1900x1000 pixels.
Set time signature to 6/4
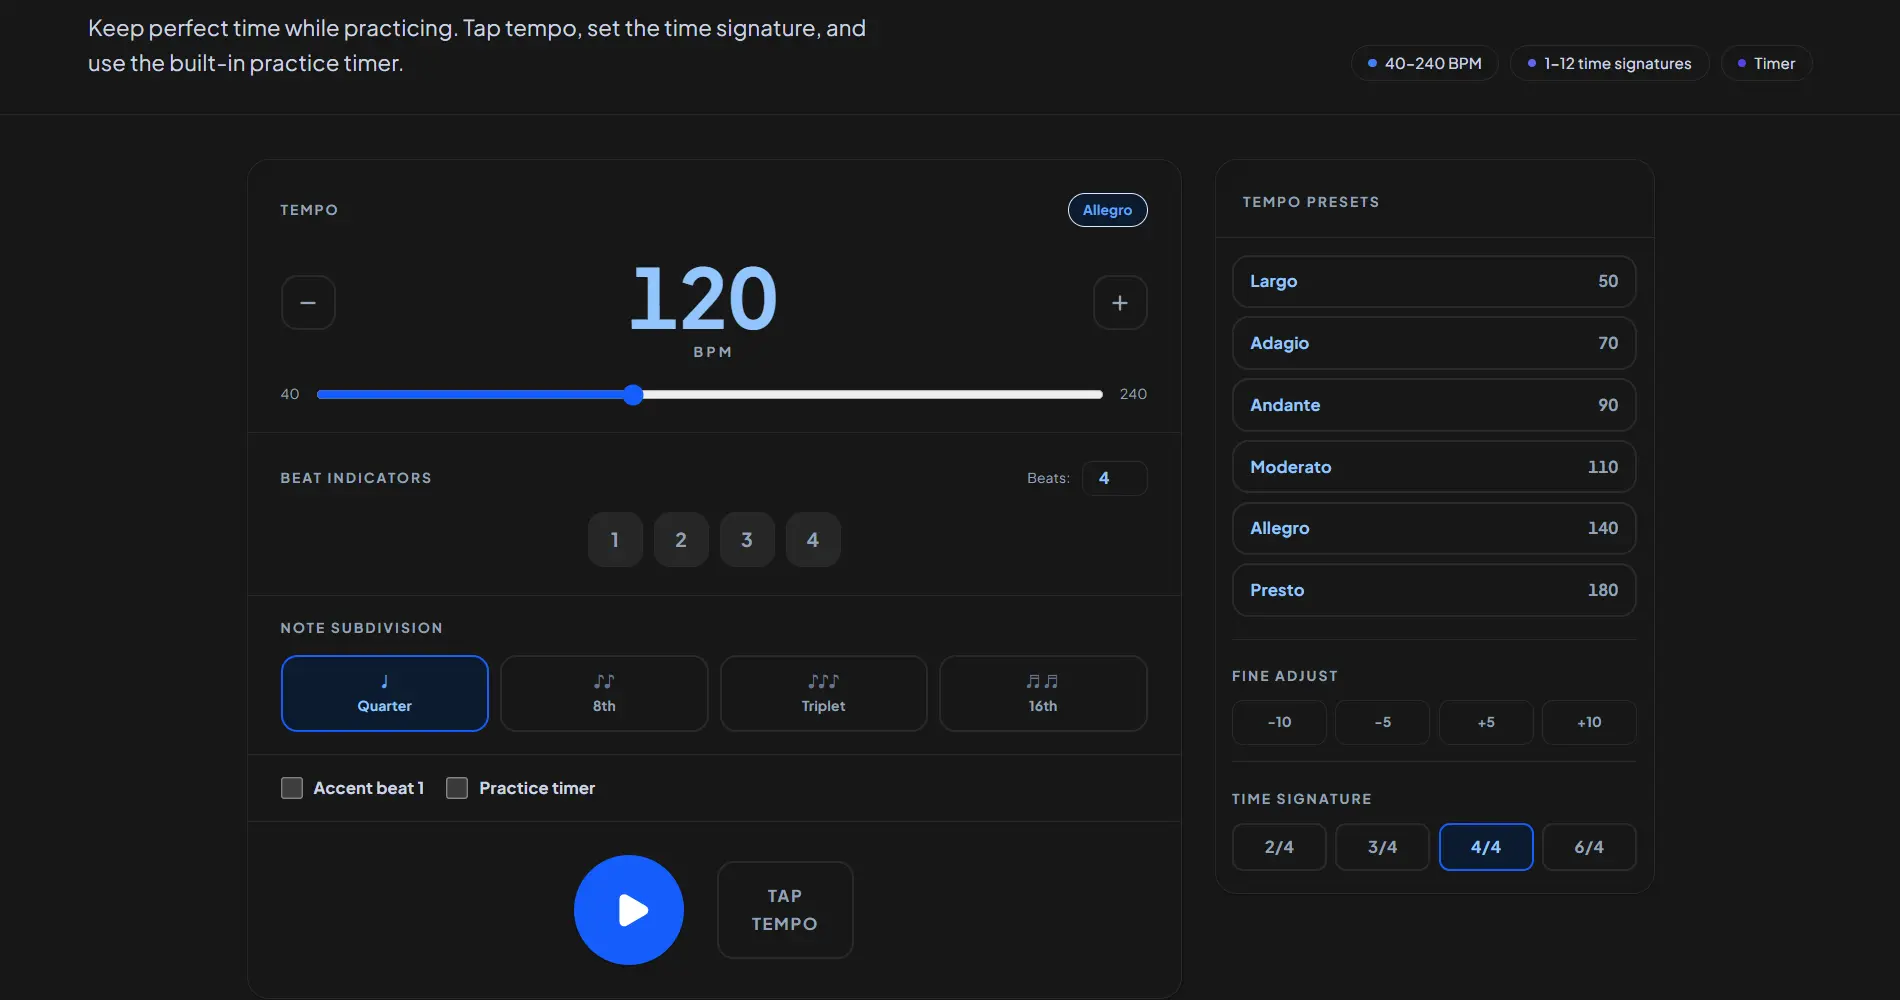(1589, 847)
